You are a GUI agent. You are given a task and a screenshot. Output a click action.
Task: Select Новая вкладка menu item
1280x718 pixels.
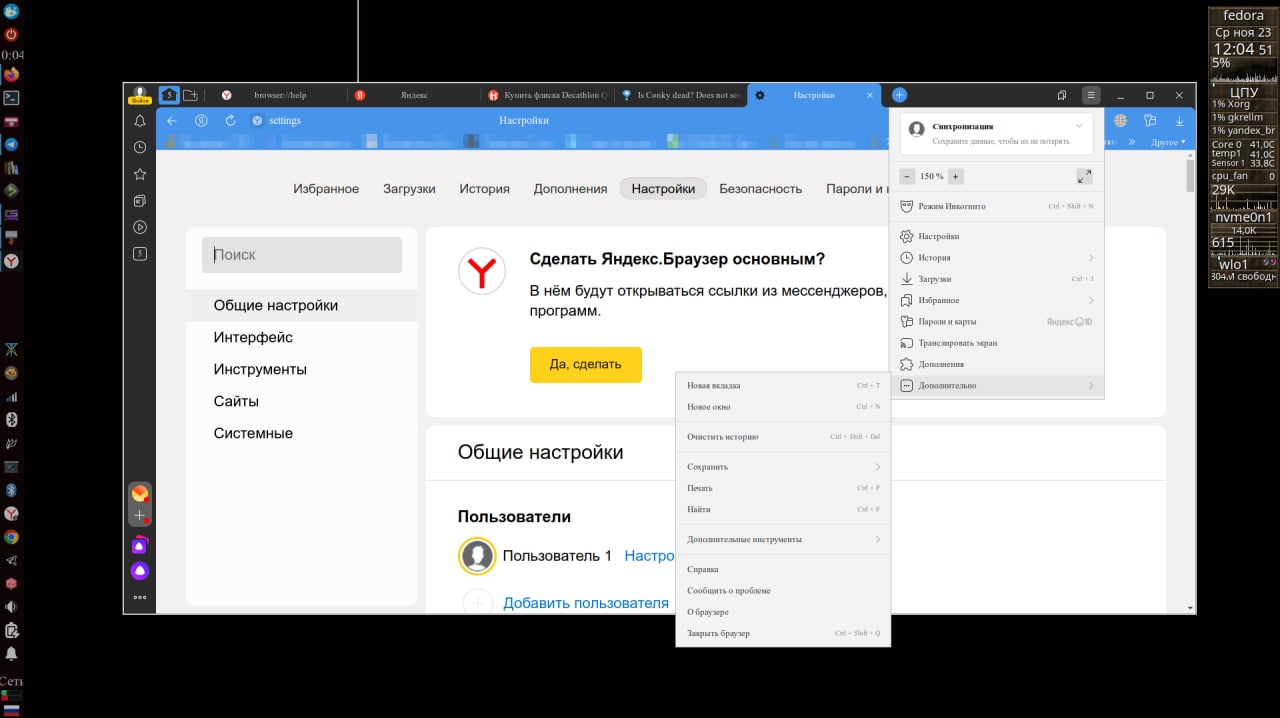(x=783, y=385)
